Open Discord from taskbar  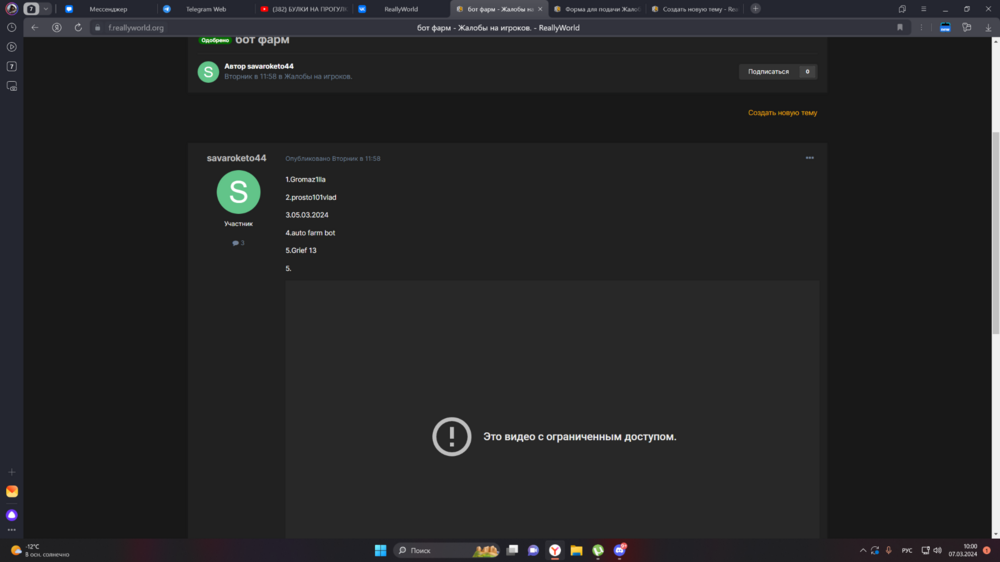(620, 551)
